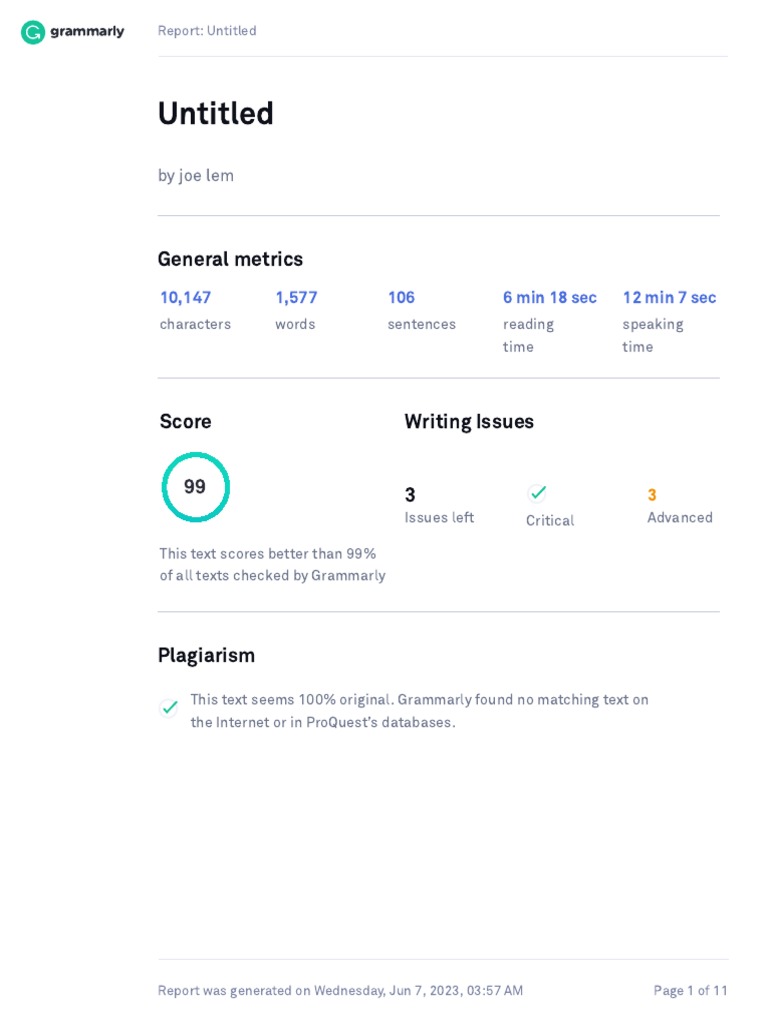Image resolution: width=768 pixels, height=1024 pixels.
Task: Click the 12 min 7 sec speaking time
Action: [669, 298]
